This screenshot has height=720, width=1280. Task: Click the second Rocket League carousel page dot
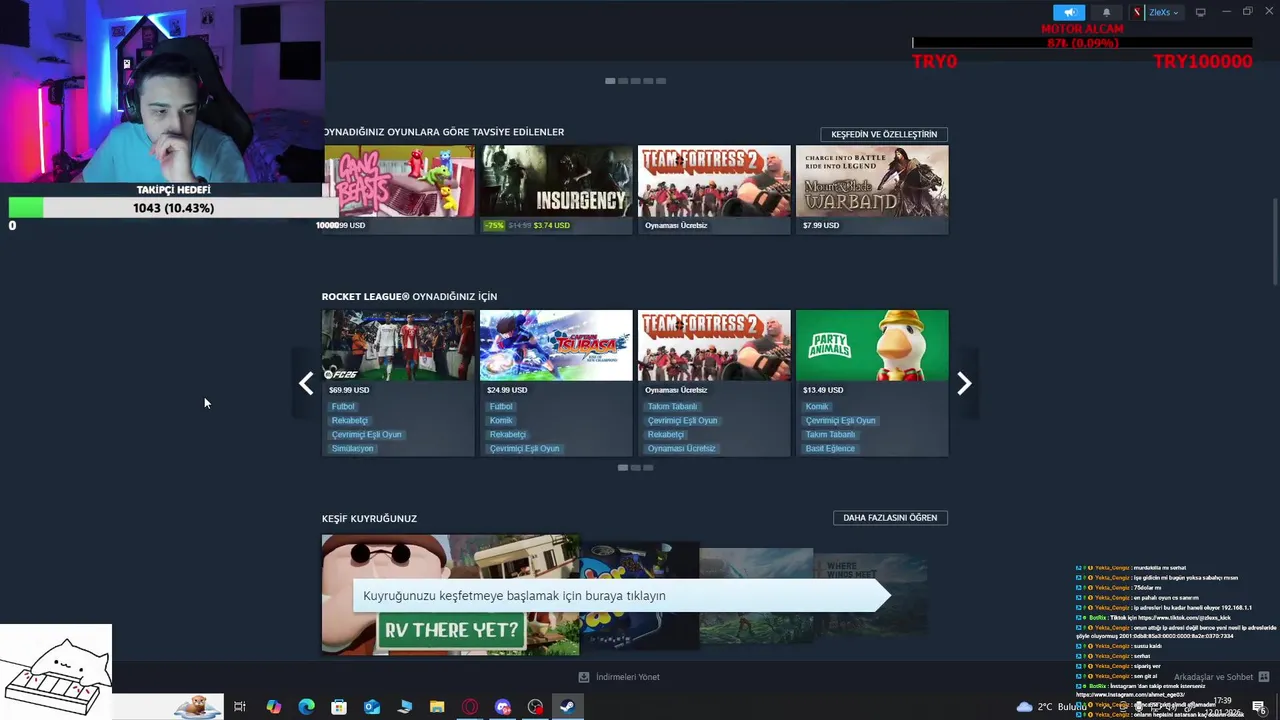click(636, 468)
